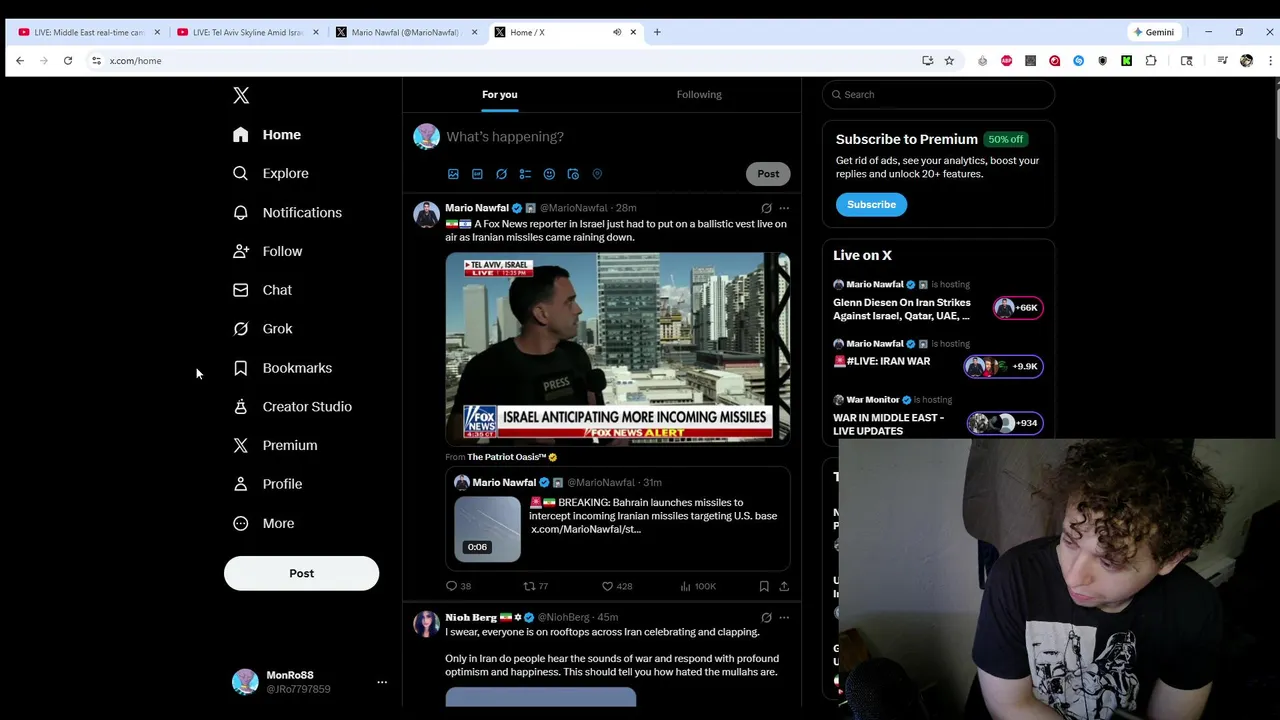Open Profile in the sidebar
Viewport: 1280px width, 720px height.
[268, 484]
